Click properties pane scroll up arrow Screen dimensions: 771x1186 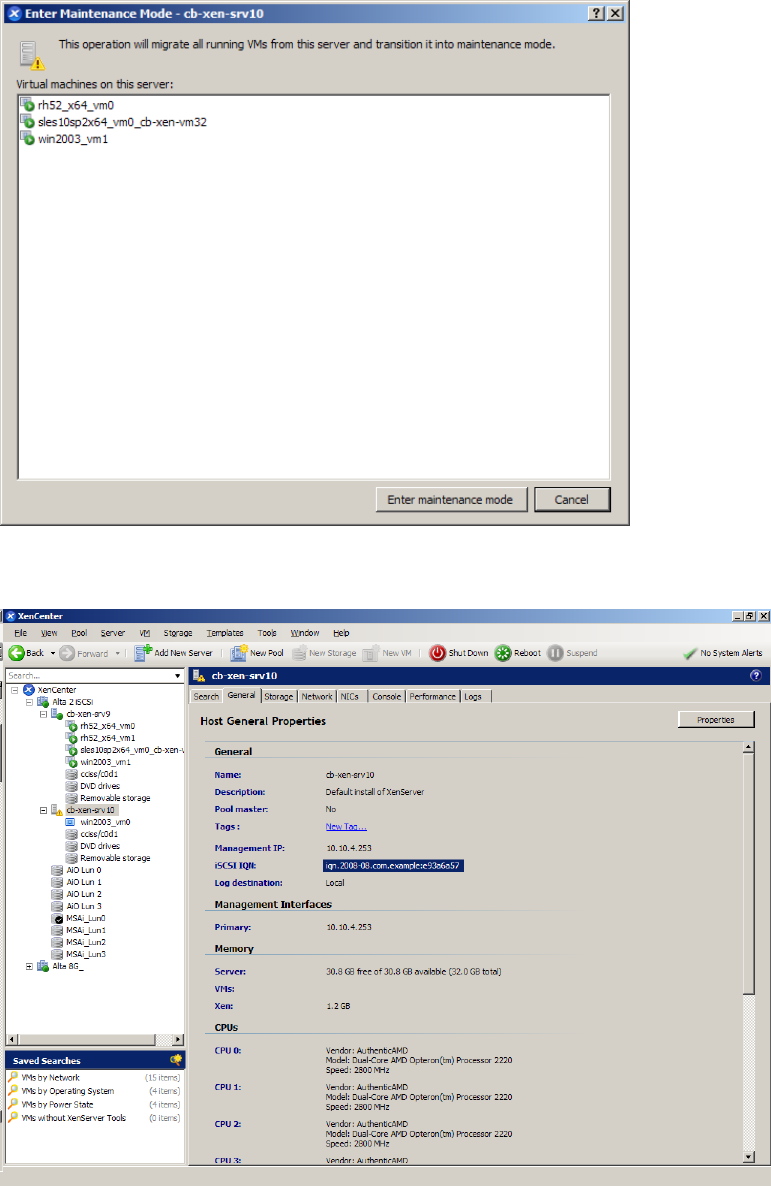[748, 747]
